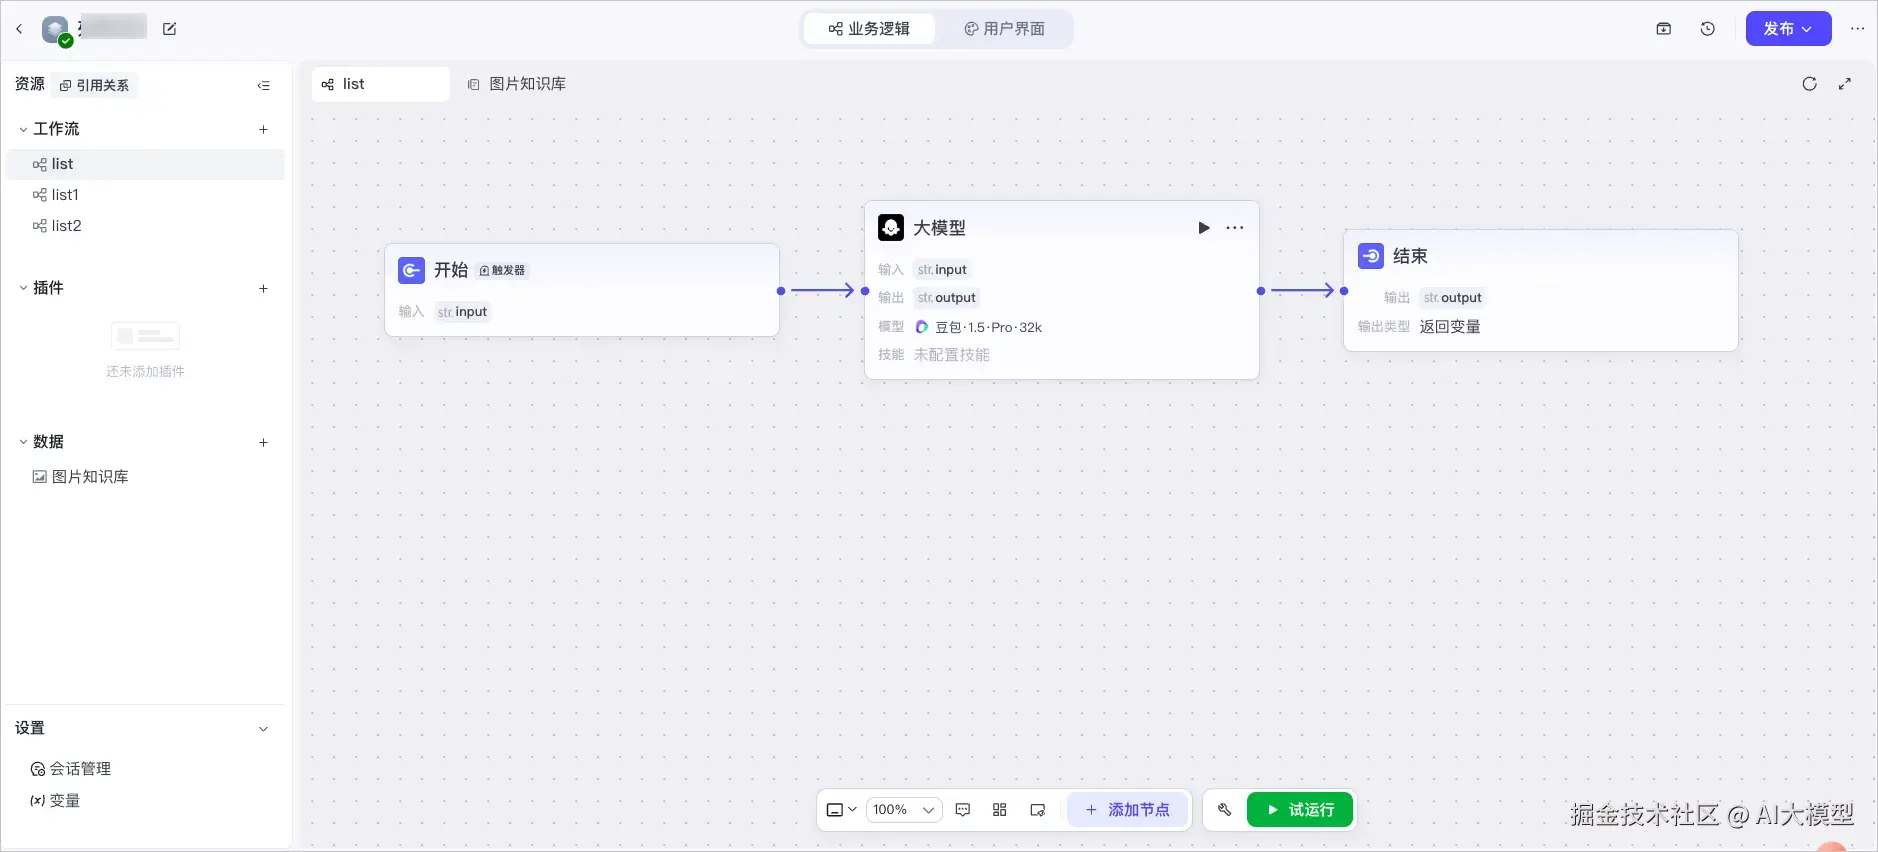The image size is (1878, 852).
Task: Select the 开始 node
Action: coord(582,290)
